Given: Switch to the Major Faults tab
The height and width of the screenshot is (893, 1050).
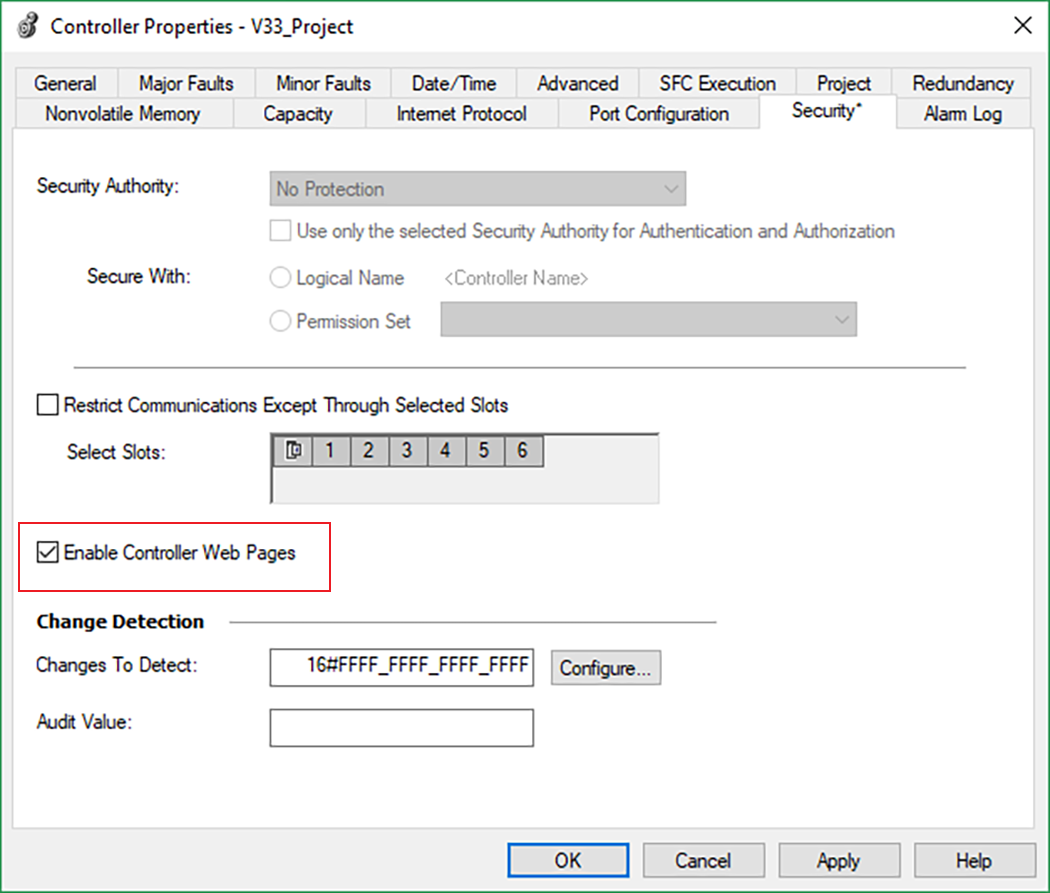Looking at the screenshot, I should (x=186, y=84).
